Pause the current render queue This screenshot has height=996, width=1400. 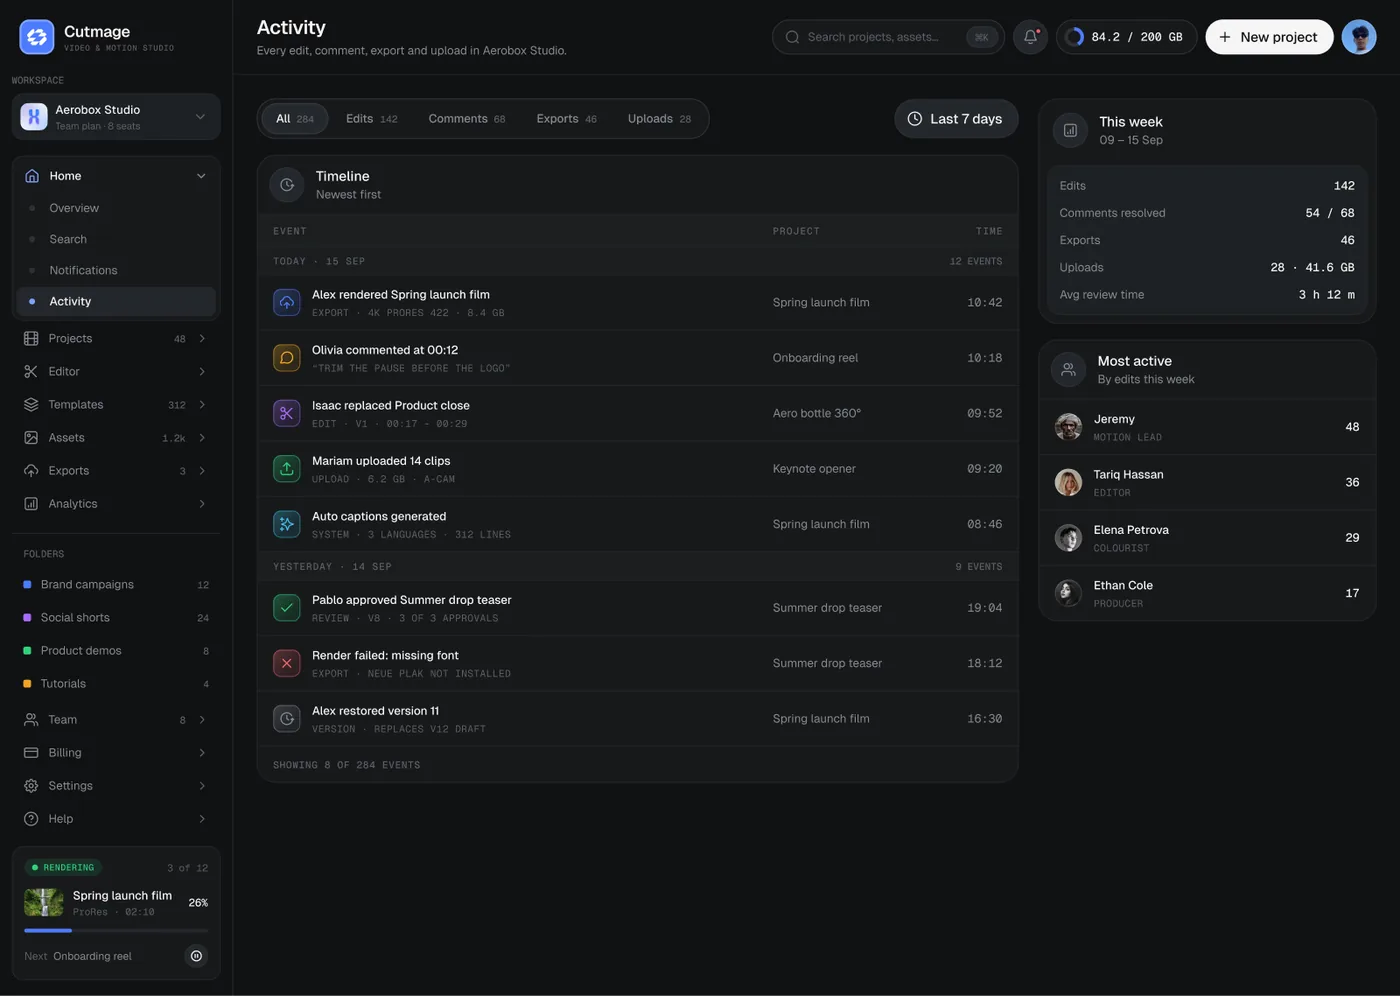[196, 956]
